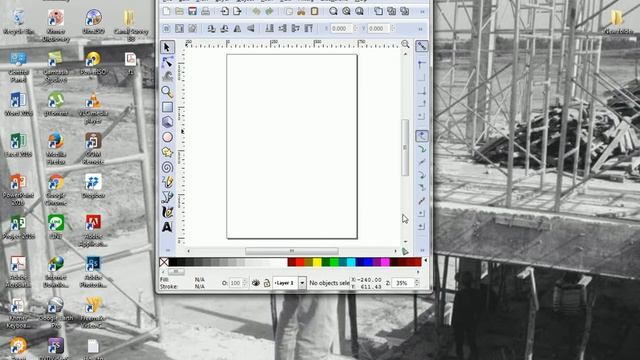Viewport: 640px width, 360px height.
Task: Click Select all in all layers icon
Action: [179, 29]
